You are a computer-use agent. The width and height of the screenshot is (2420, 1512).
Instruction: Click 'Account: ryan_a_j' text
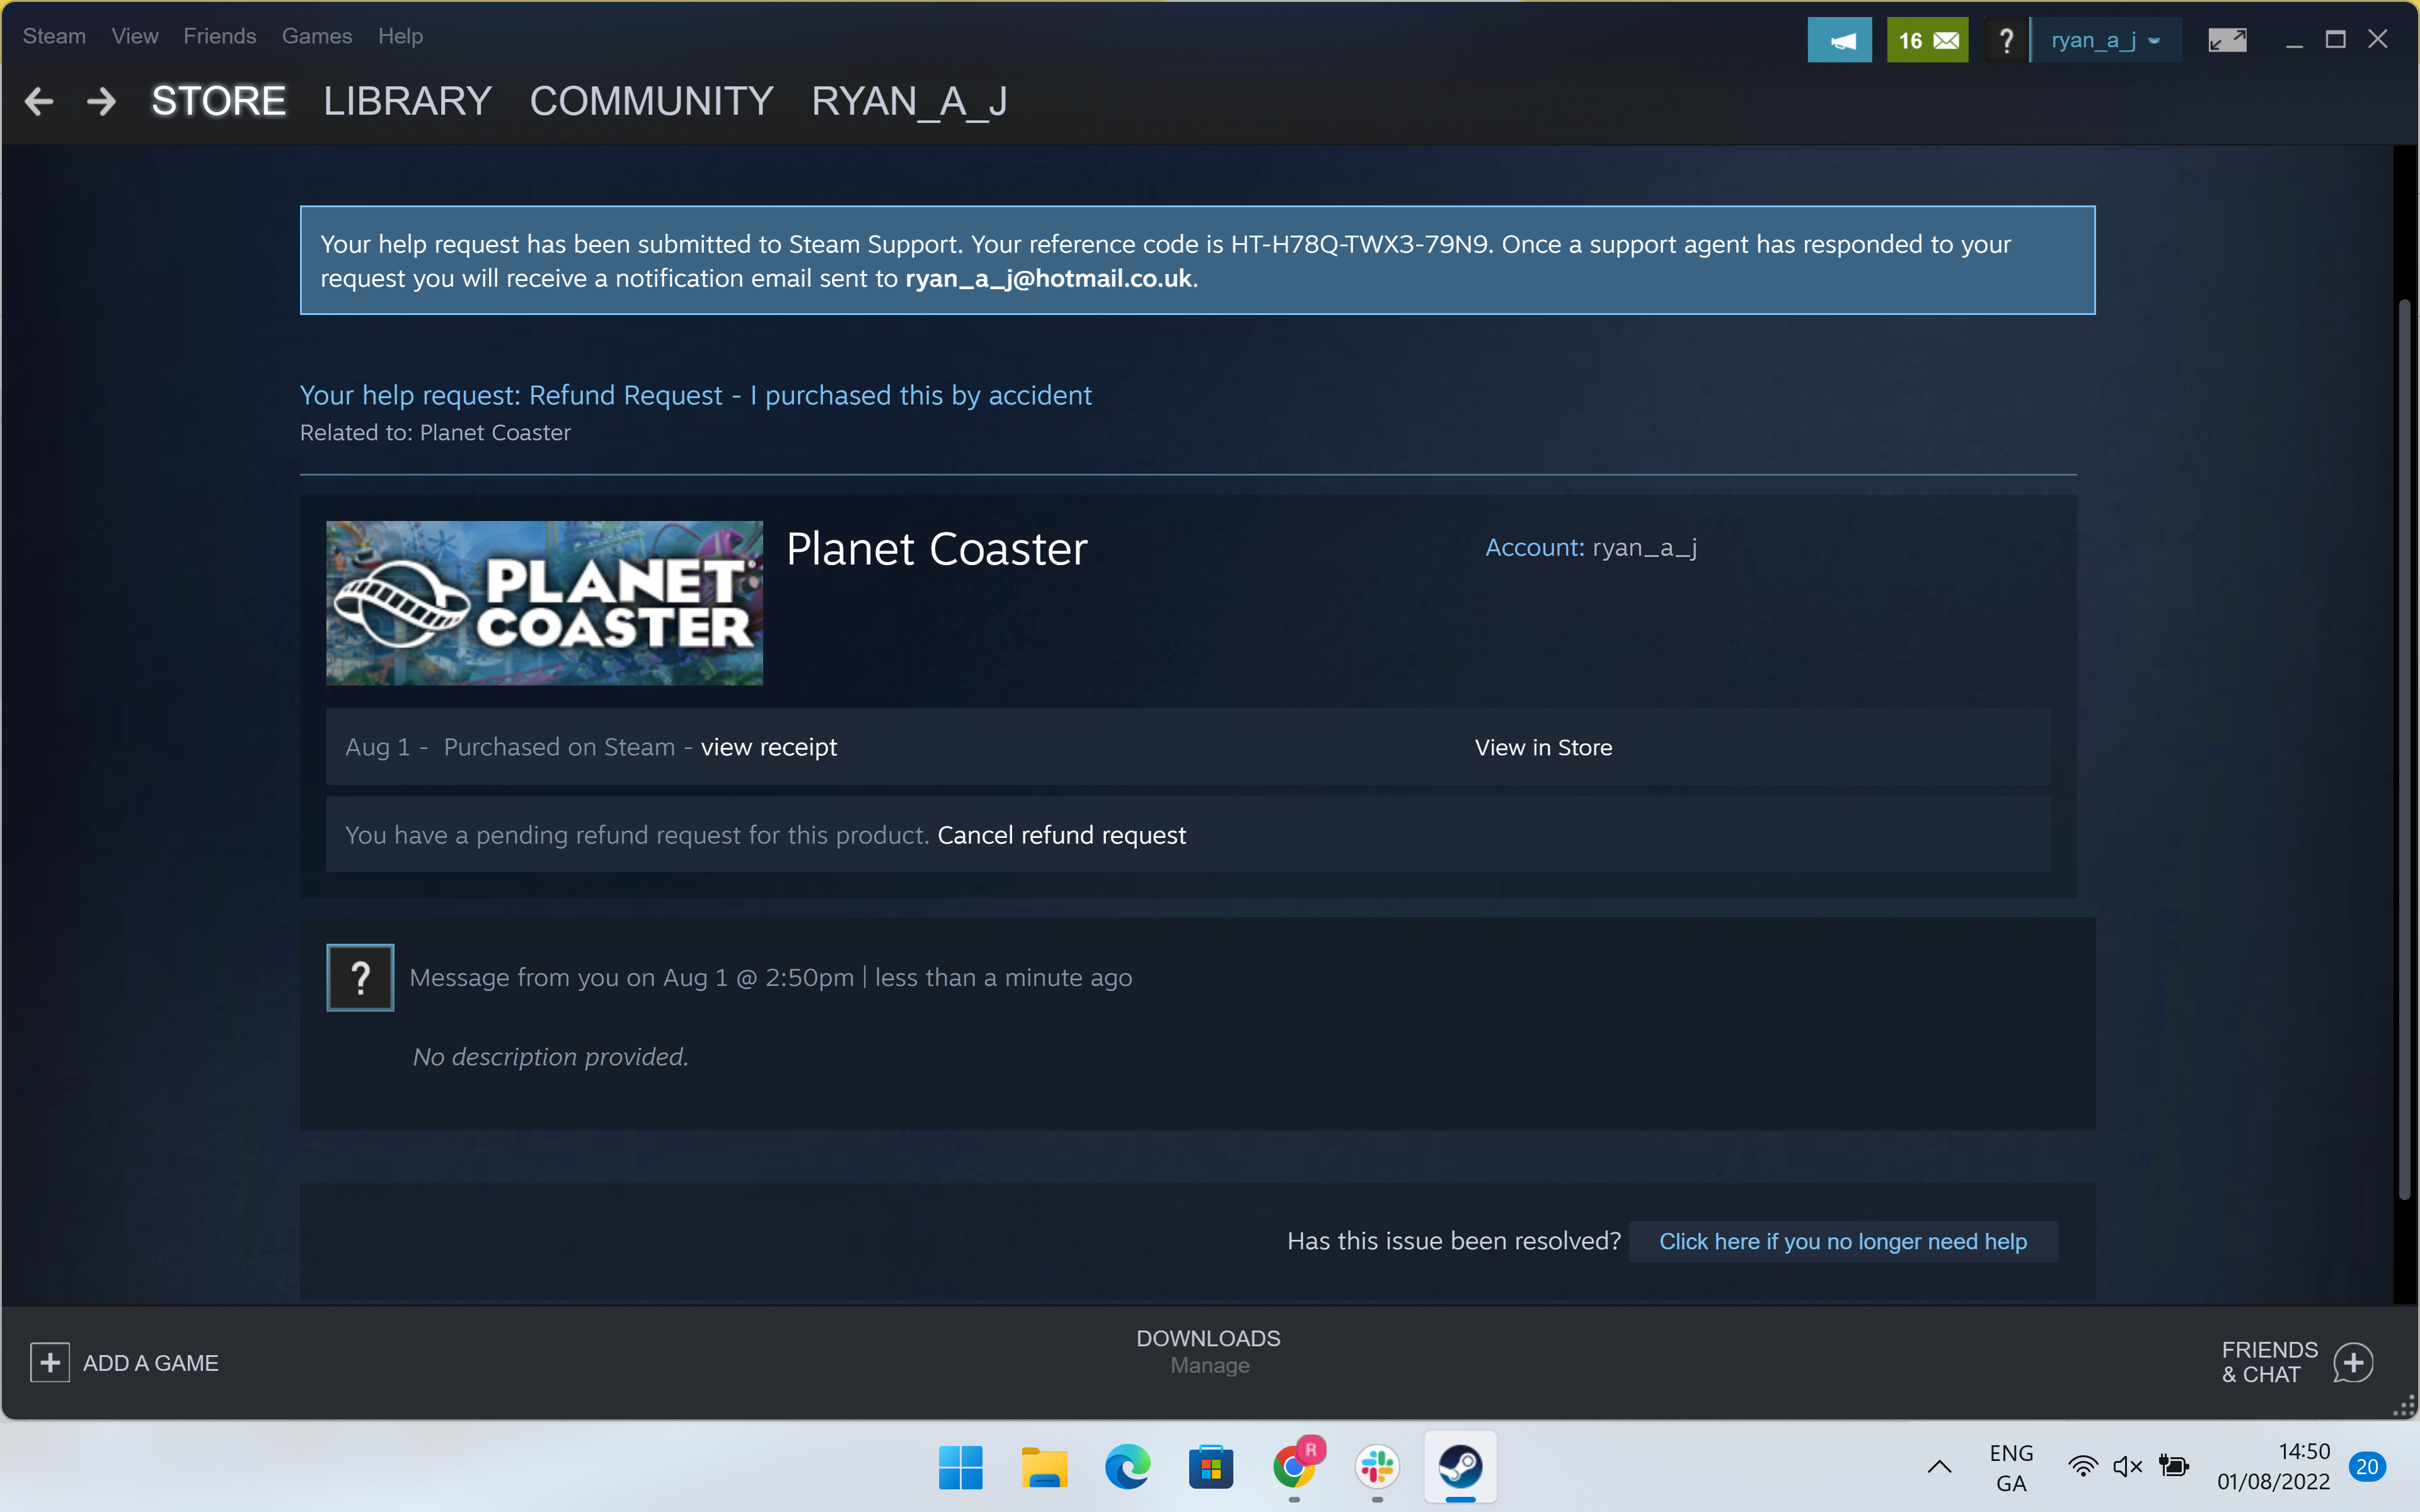point(1591,548)
